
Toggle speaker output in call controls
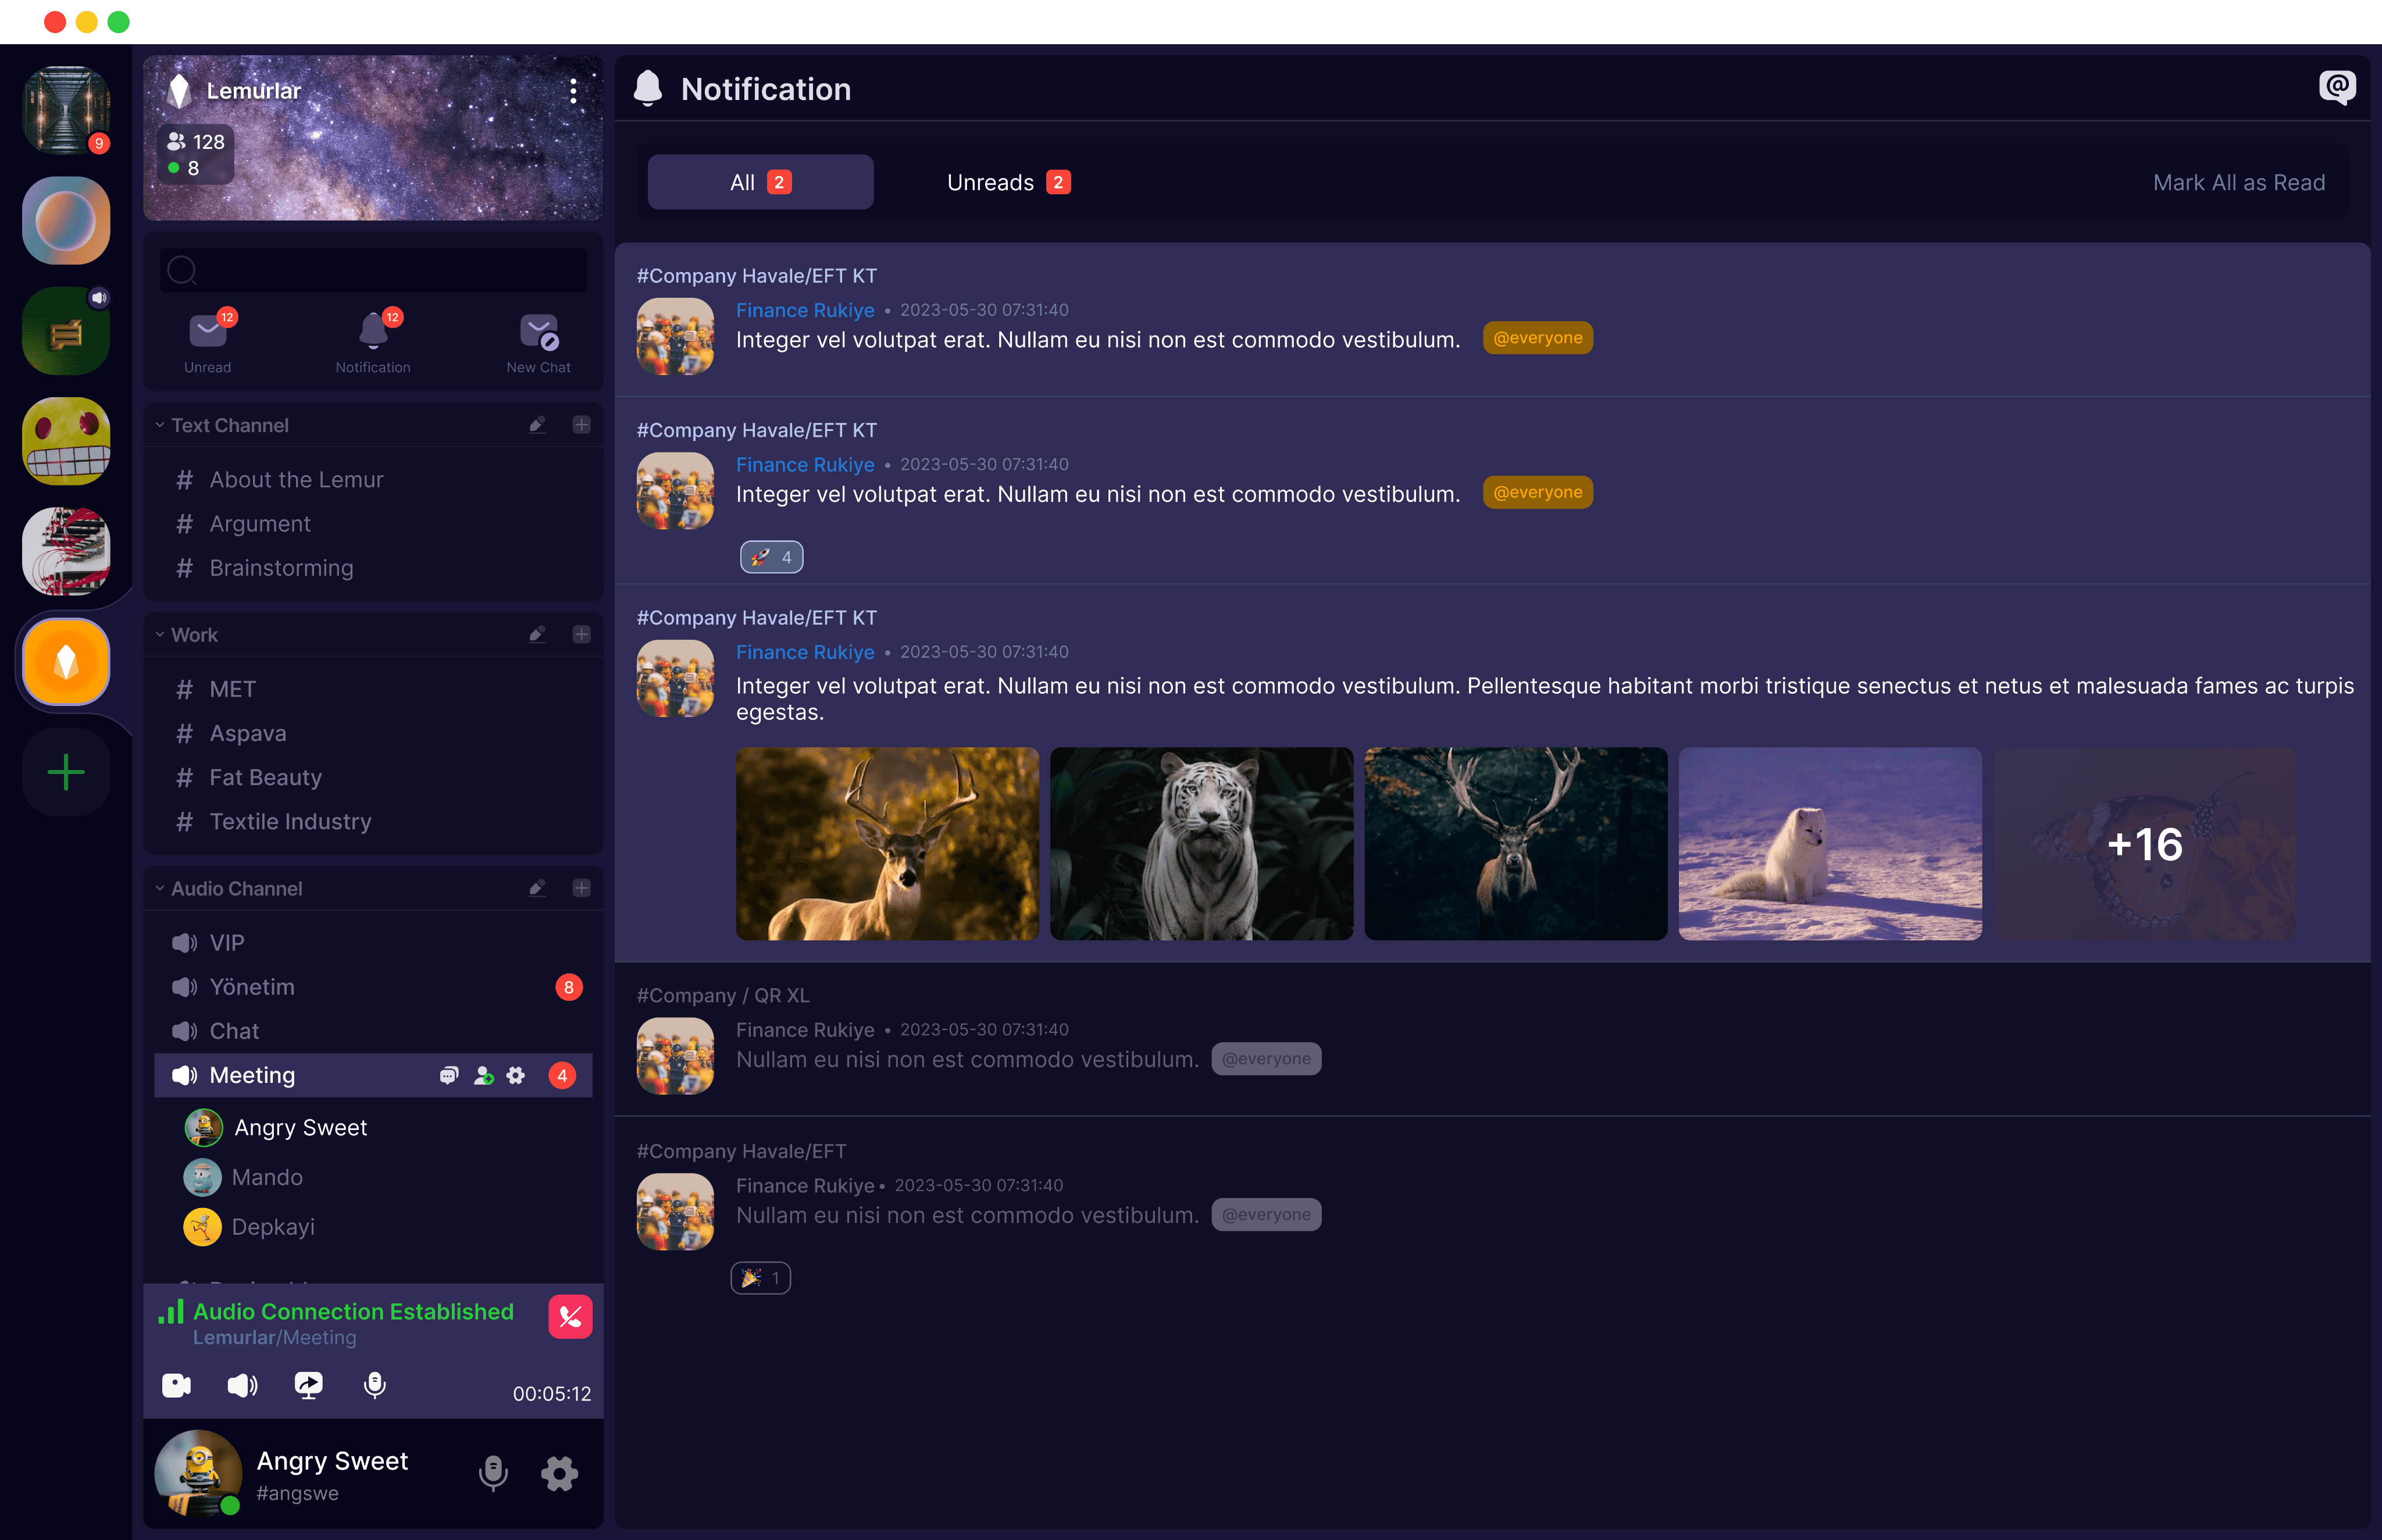(242, 1385)
